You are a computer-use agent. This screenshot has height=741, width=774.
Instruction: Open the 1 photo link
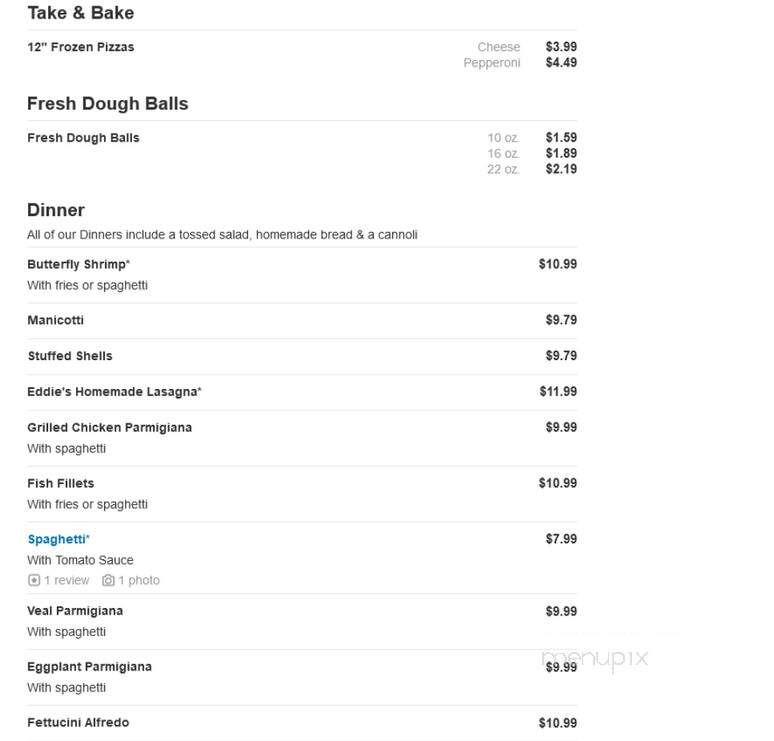click(139, 580)
